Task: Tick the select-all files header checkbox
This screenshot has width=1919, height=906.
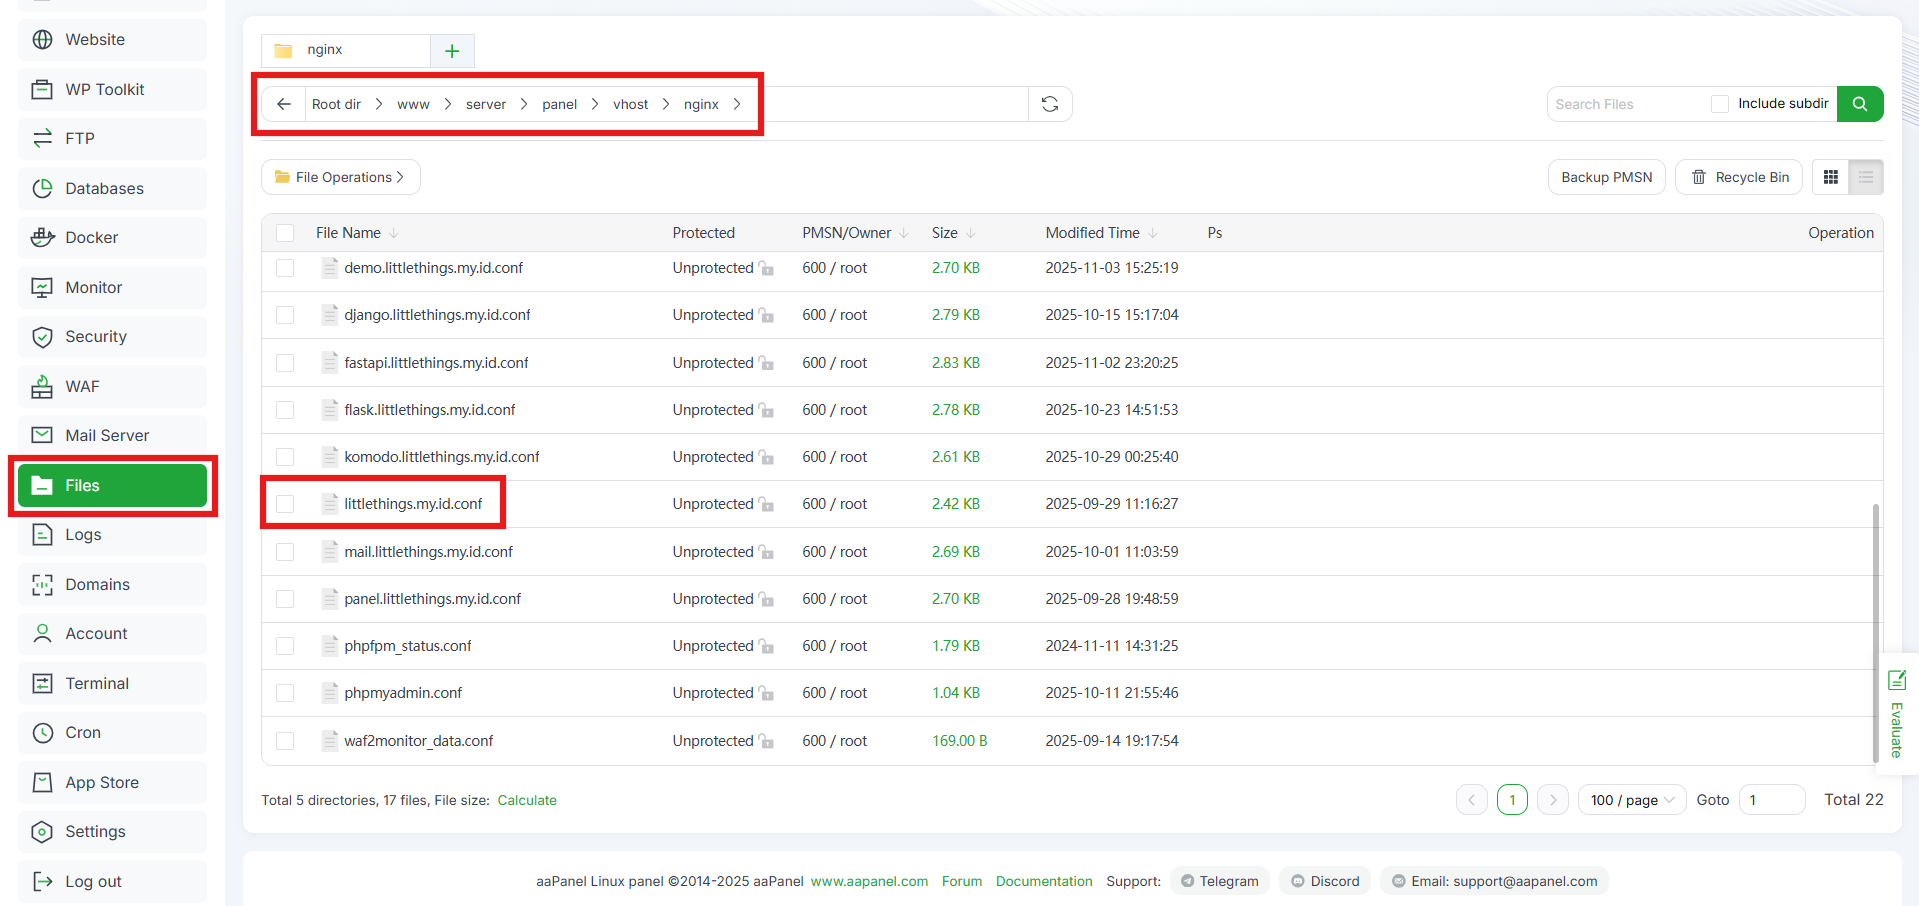Action: click(285, 233)
